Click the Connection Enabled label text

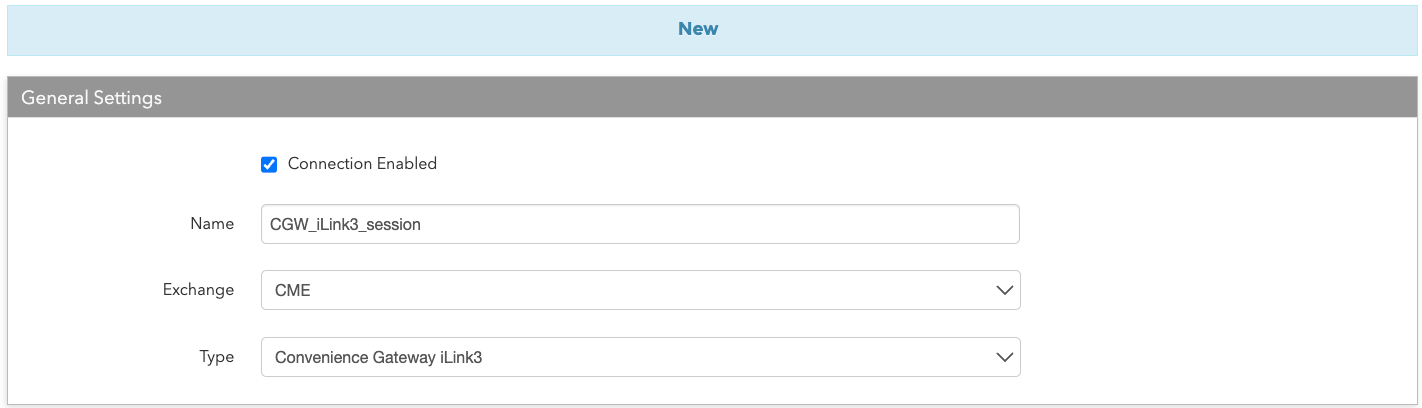[x=362, y=163]
